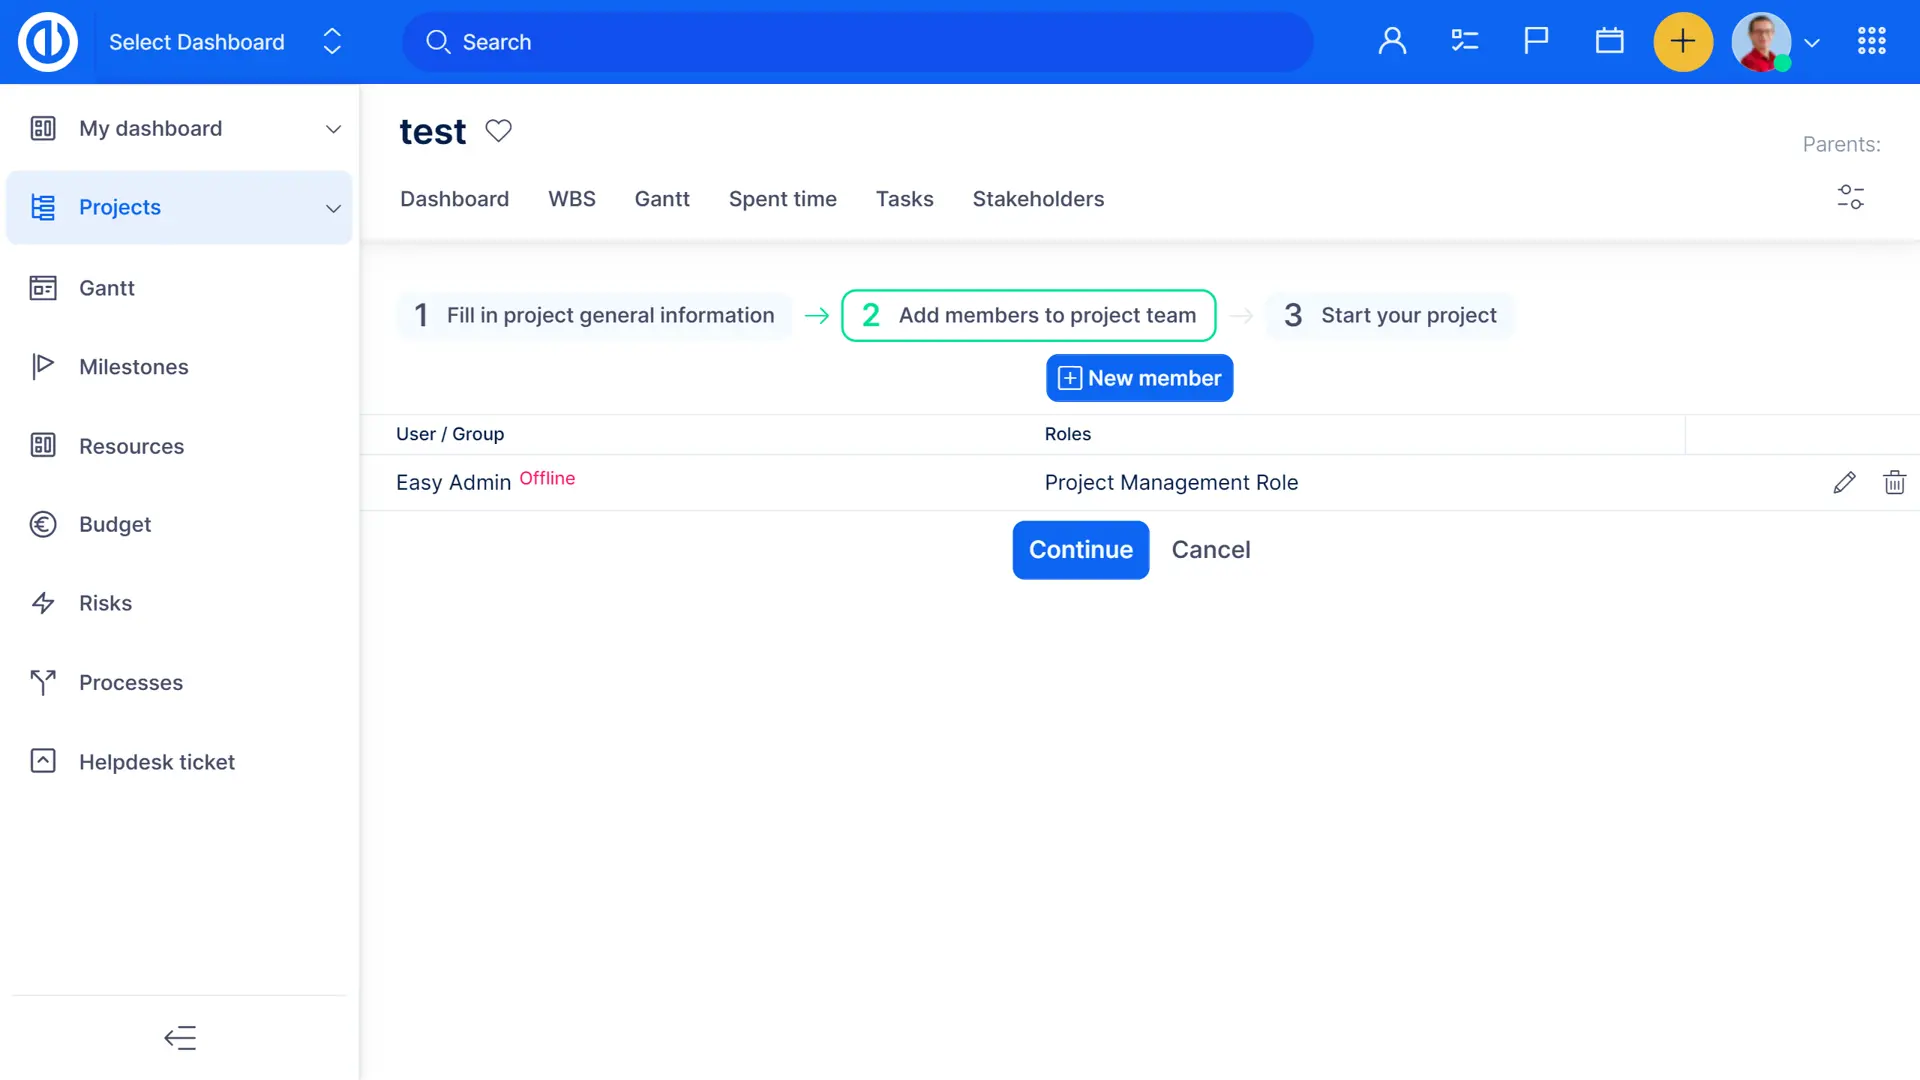Click the yellow plus add button
The width and height of the screenshot is (1920, 1080).
pyautogui.click(x=1683, y=42)
